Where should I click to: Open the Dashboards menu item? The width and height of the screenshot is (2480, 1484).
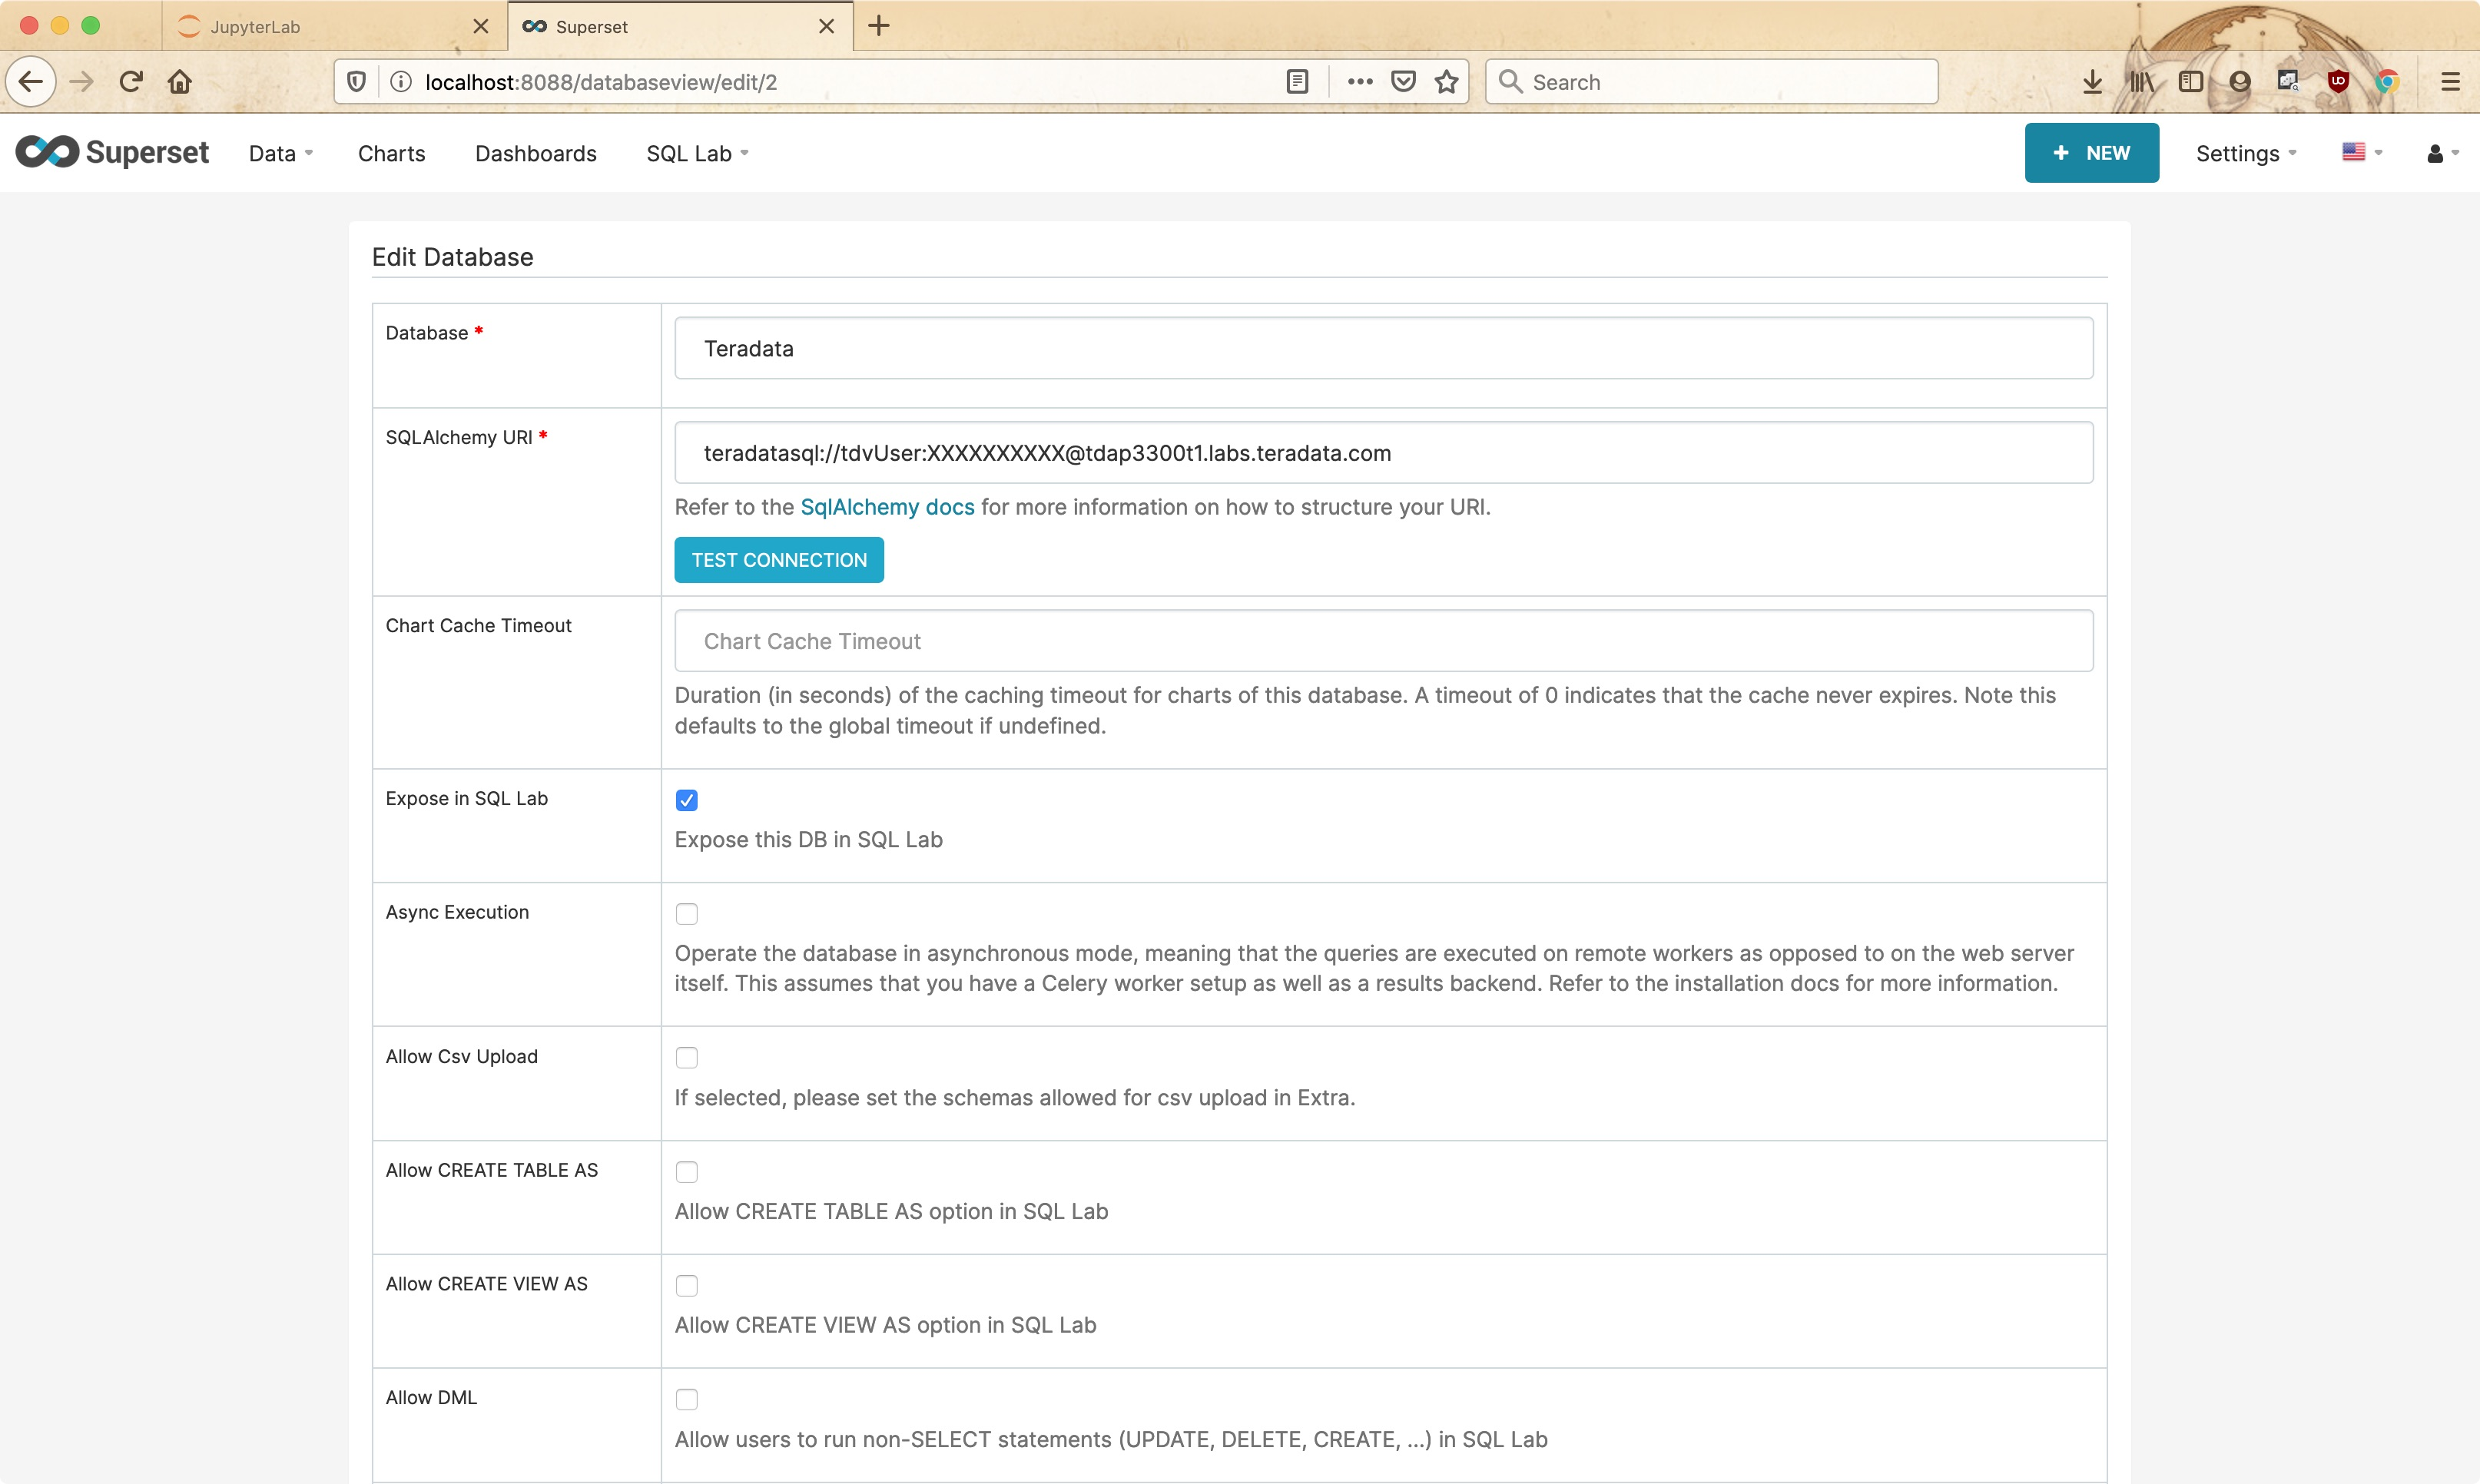tap(535, 153)
